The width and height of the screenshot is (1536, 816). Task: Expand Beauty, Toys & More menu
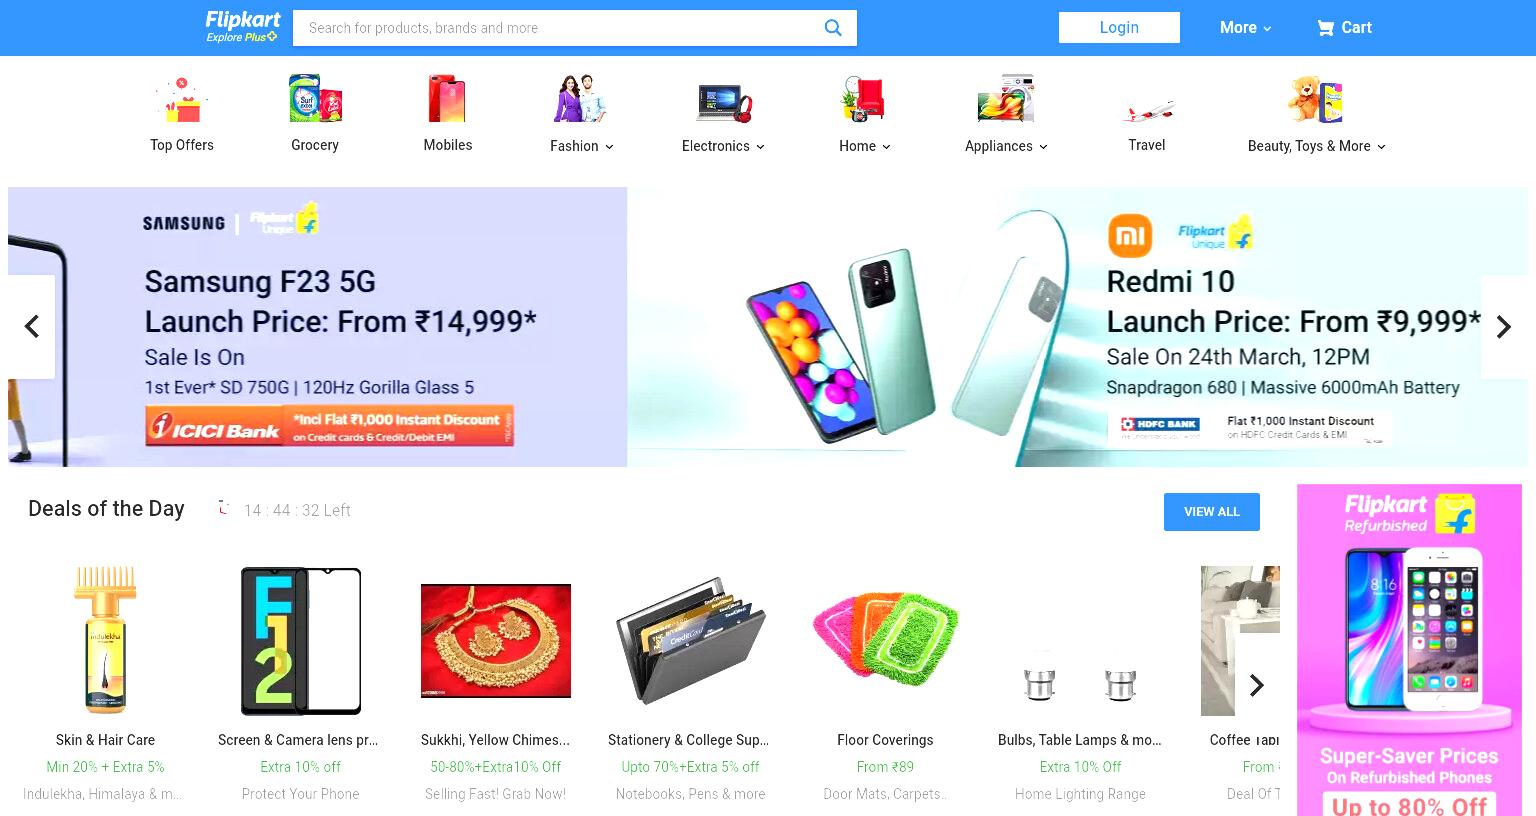tap(1316, 146)
